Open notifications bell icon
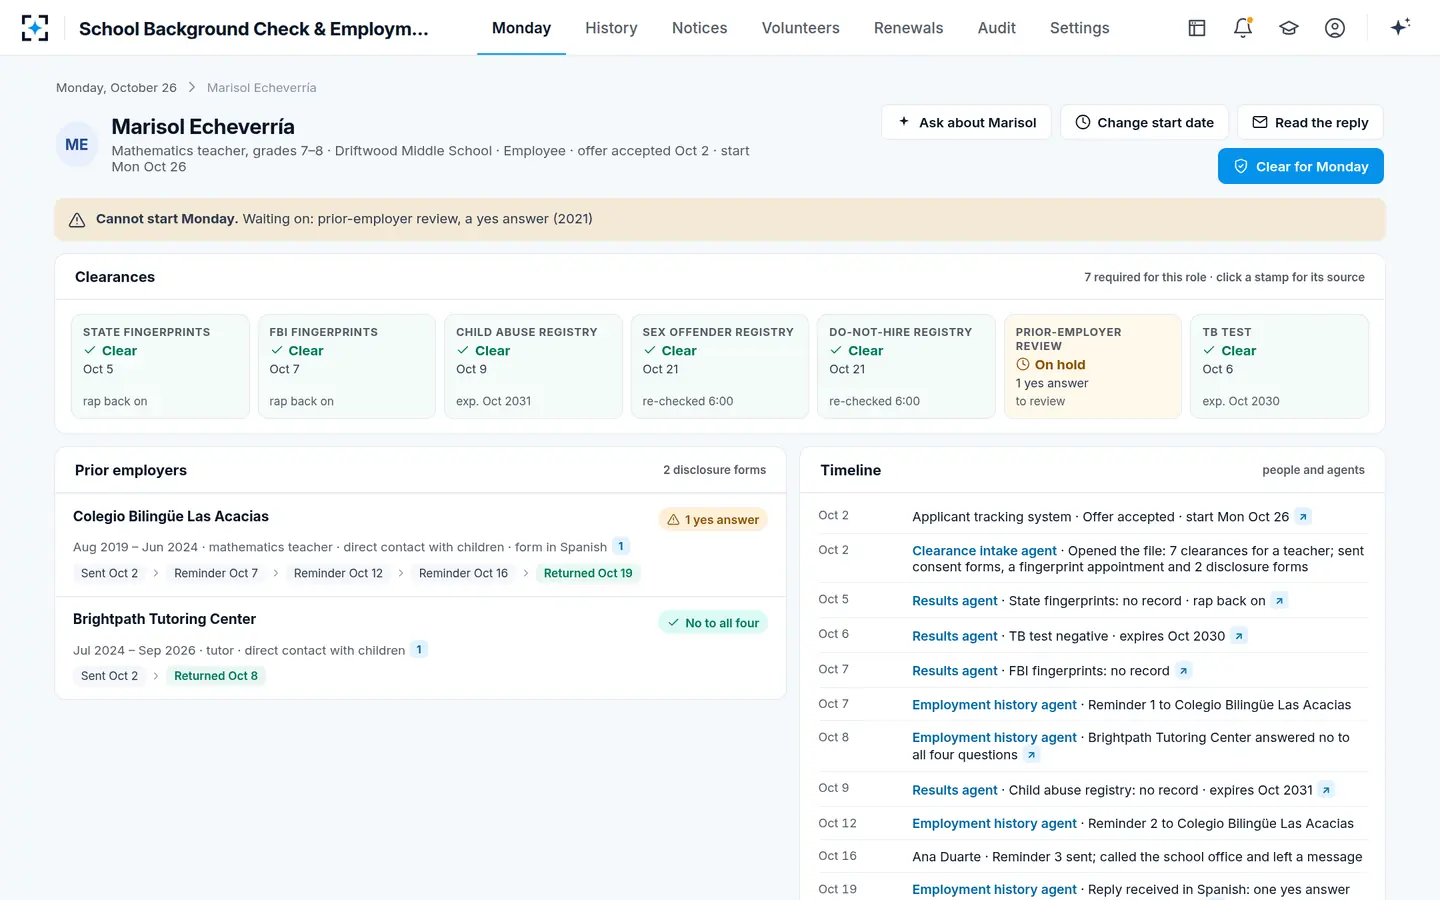 click(1243, 28)
